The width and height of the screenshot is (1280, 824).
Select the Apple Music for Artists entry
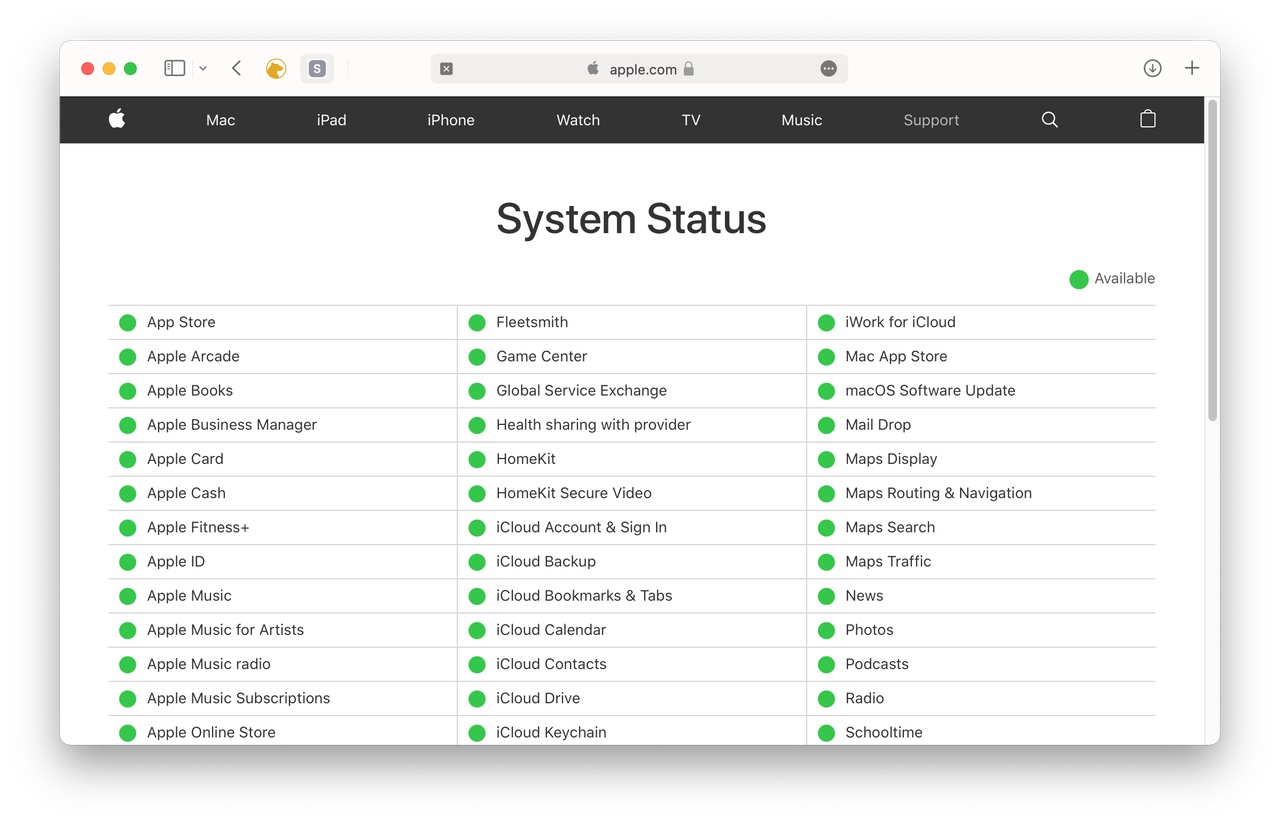point(225,630)
